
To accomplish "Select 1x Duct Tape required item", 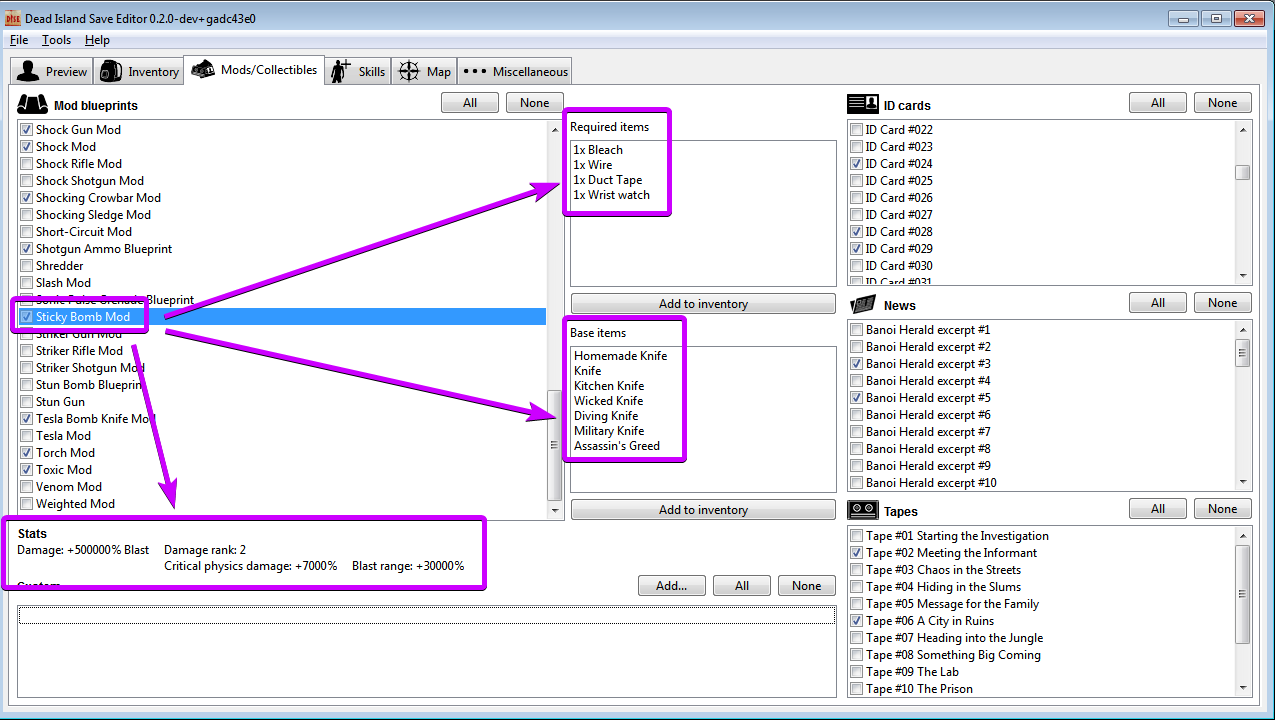I will (608, 180).
